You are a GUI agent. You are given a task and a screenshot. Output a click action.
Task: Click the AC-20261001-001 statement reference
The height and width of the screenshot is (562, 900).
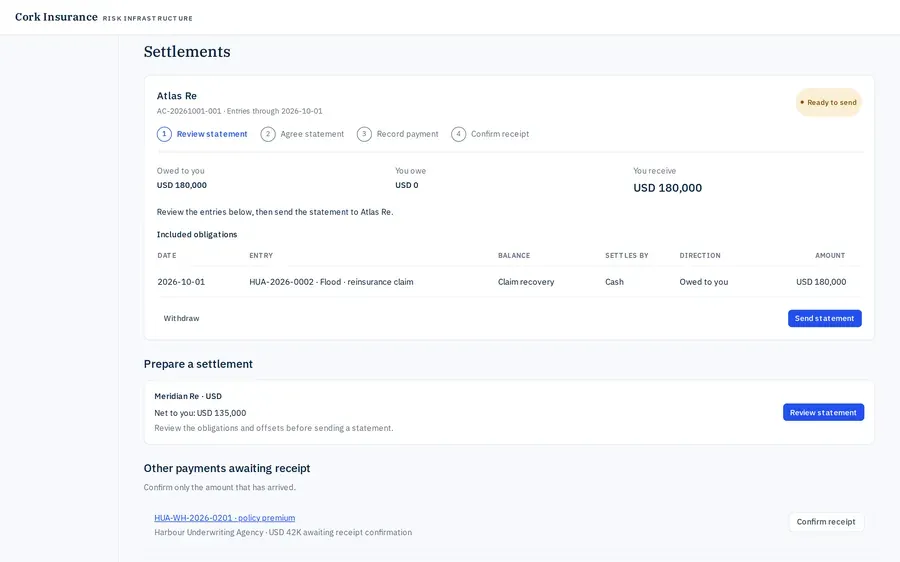pyautogui.click(x=189, y=111)
